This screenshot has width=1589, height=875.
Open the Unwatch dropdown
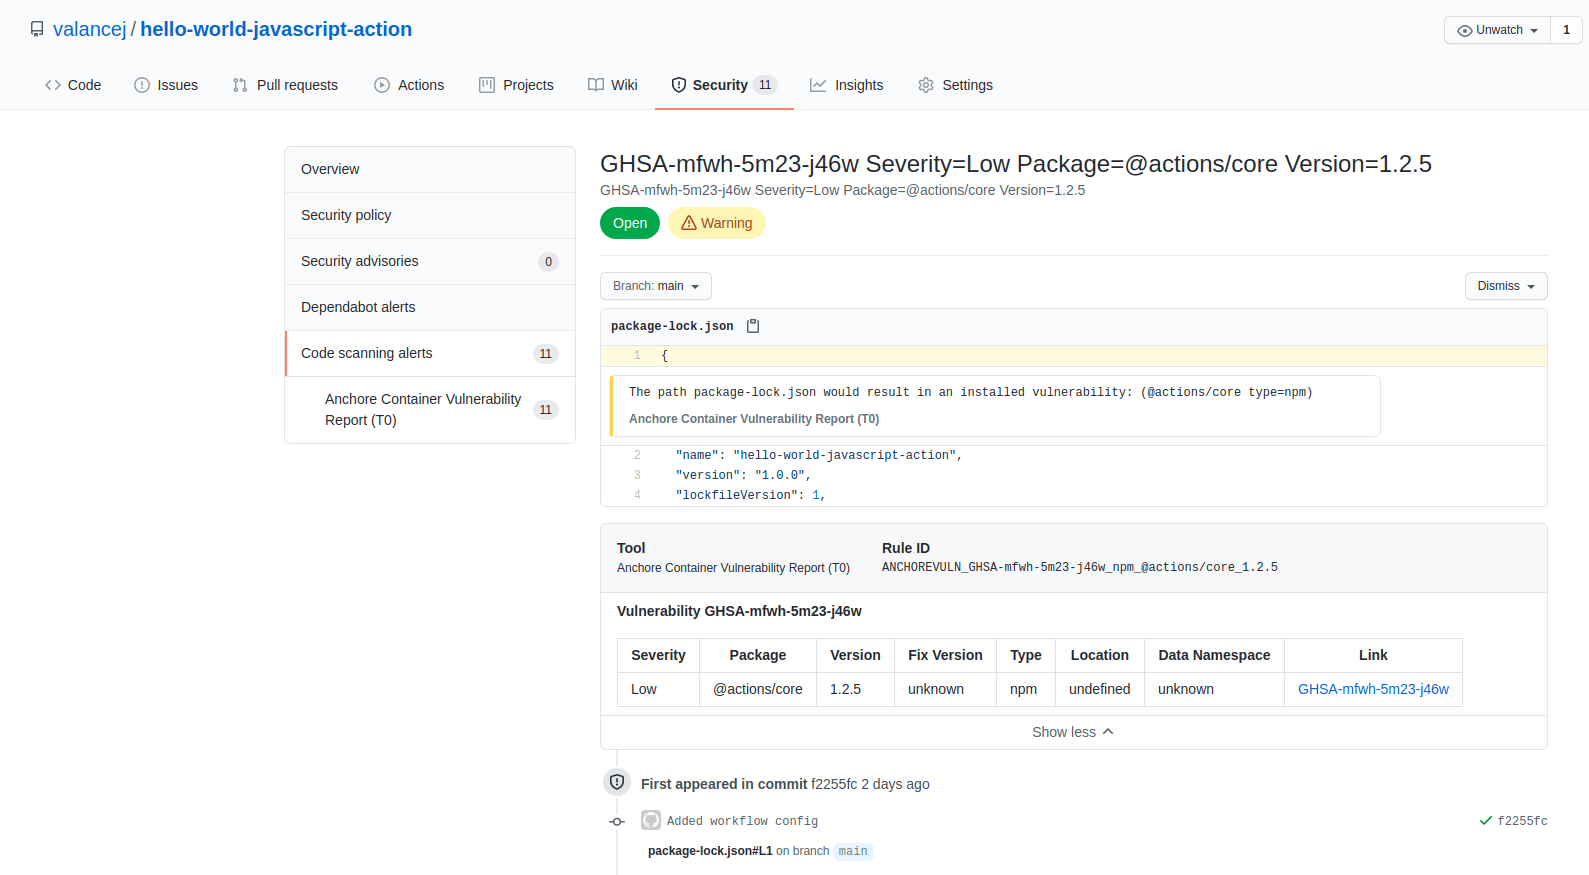[x=1497, y=30]
